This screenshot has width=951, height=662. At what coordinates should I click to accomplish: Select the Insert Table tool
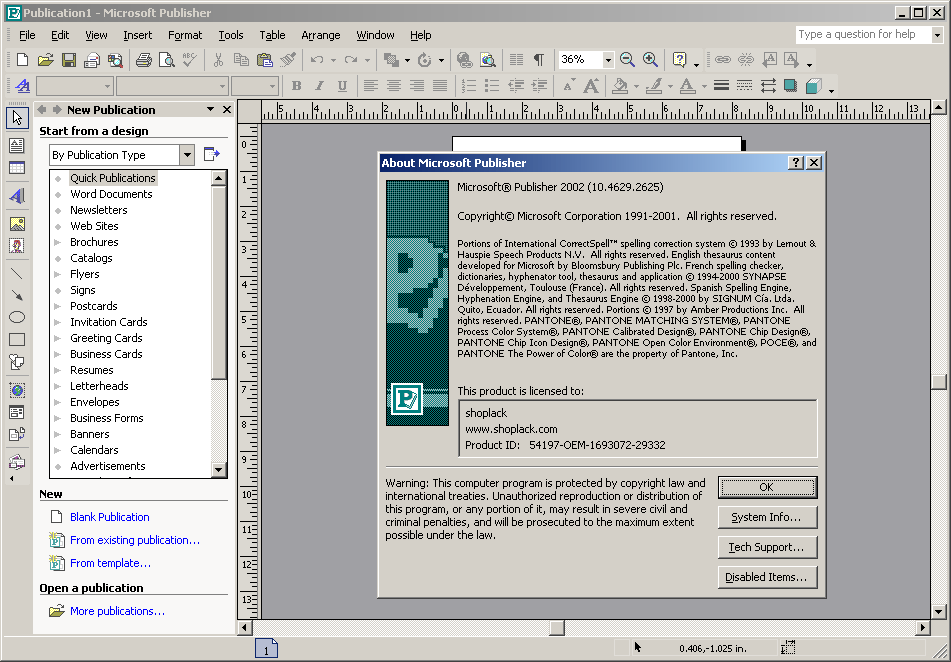tap(17, 168)
